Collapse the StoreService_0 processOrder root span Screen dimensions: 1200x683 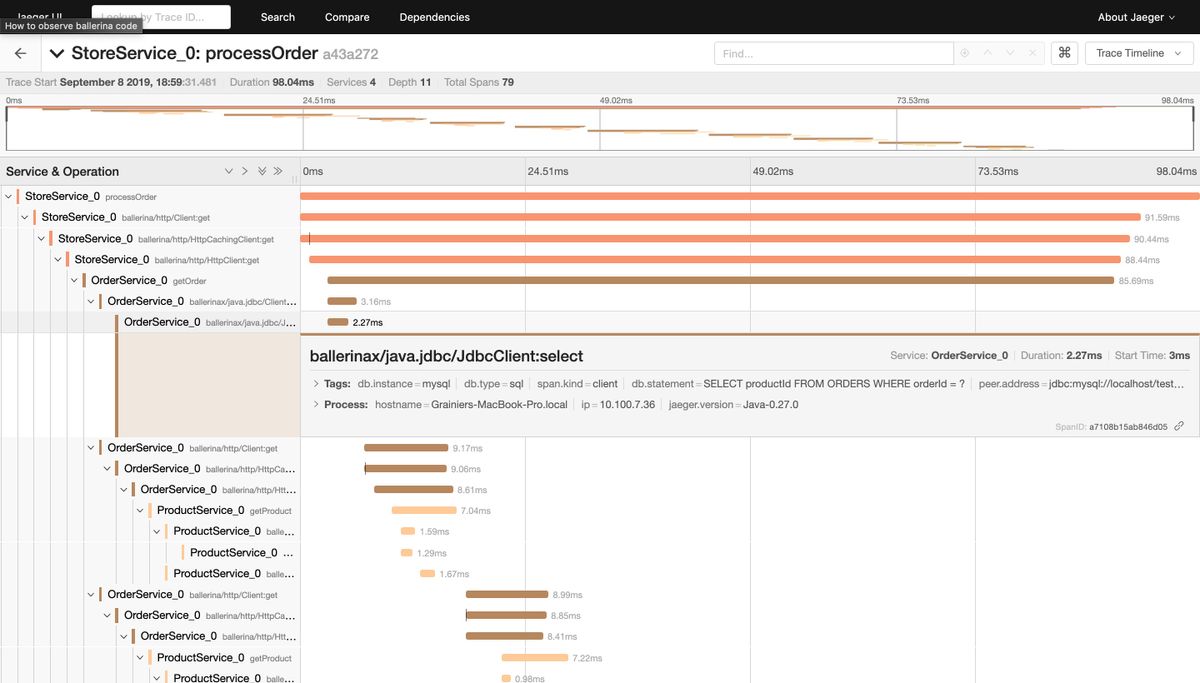pos(9,197)
